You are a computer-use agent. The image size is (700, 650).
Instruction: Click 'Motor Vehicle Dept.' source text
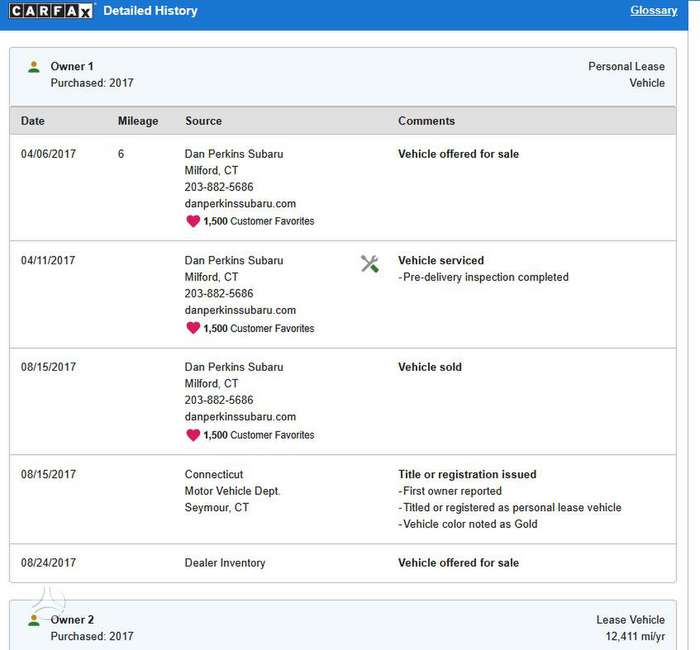click(232, 491)
